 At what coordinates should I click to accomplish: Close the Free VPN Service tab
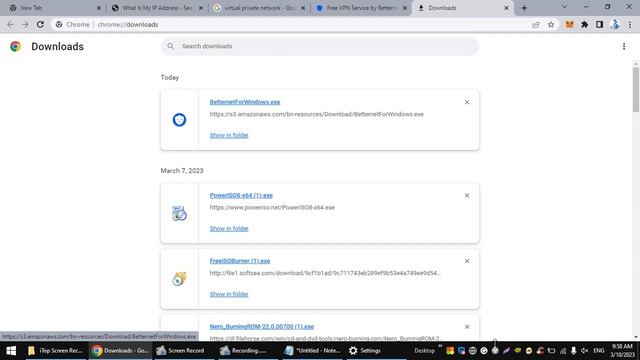point(404,8)
